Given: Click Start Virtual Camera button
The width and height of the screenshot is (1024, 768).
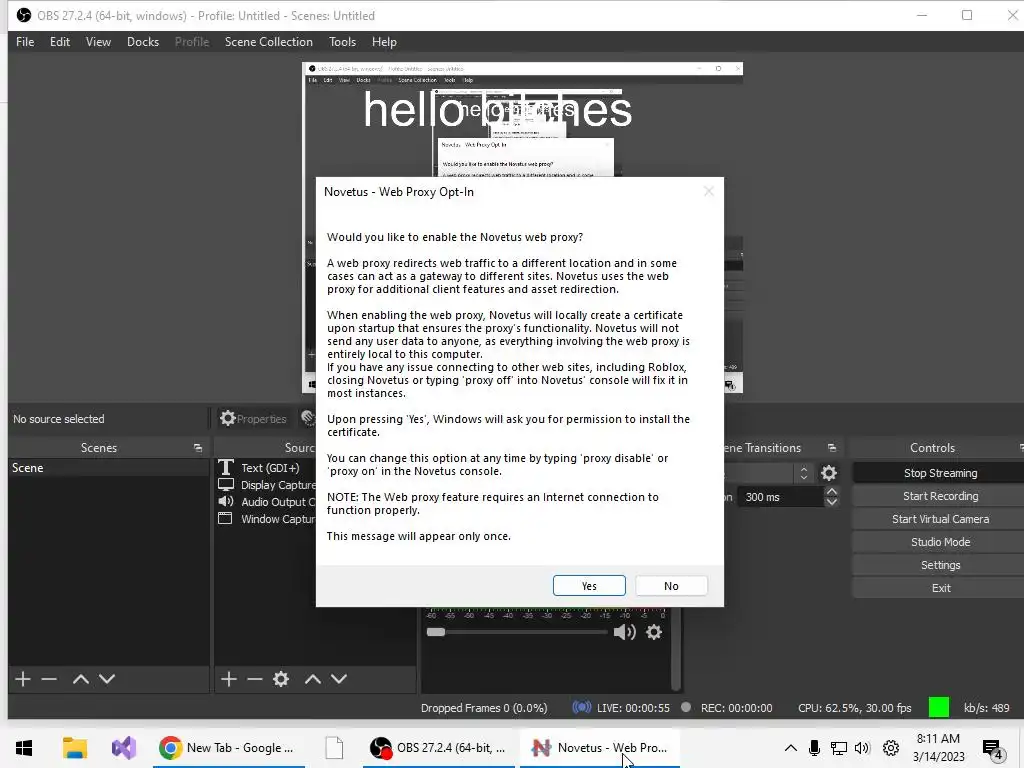Looking at the screenshot, I should pos(940,519).
